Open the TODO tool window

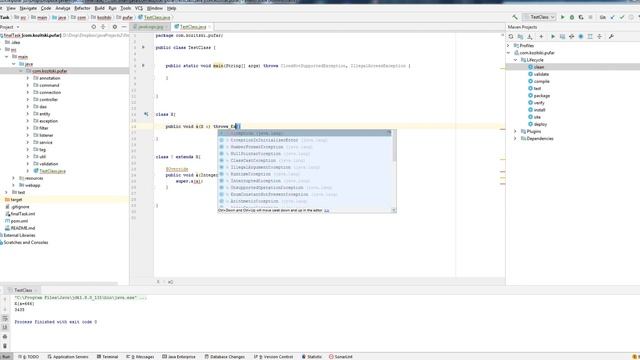(x=29, y=357)
